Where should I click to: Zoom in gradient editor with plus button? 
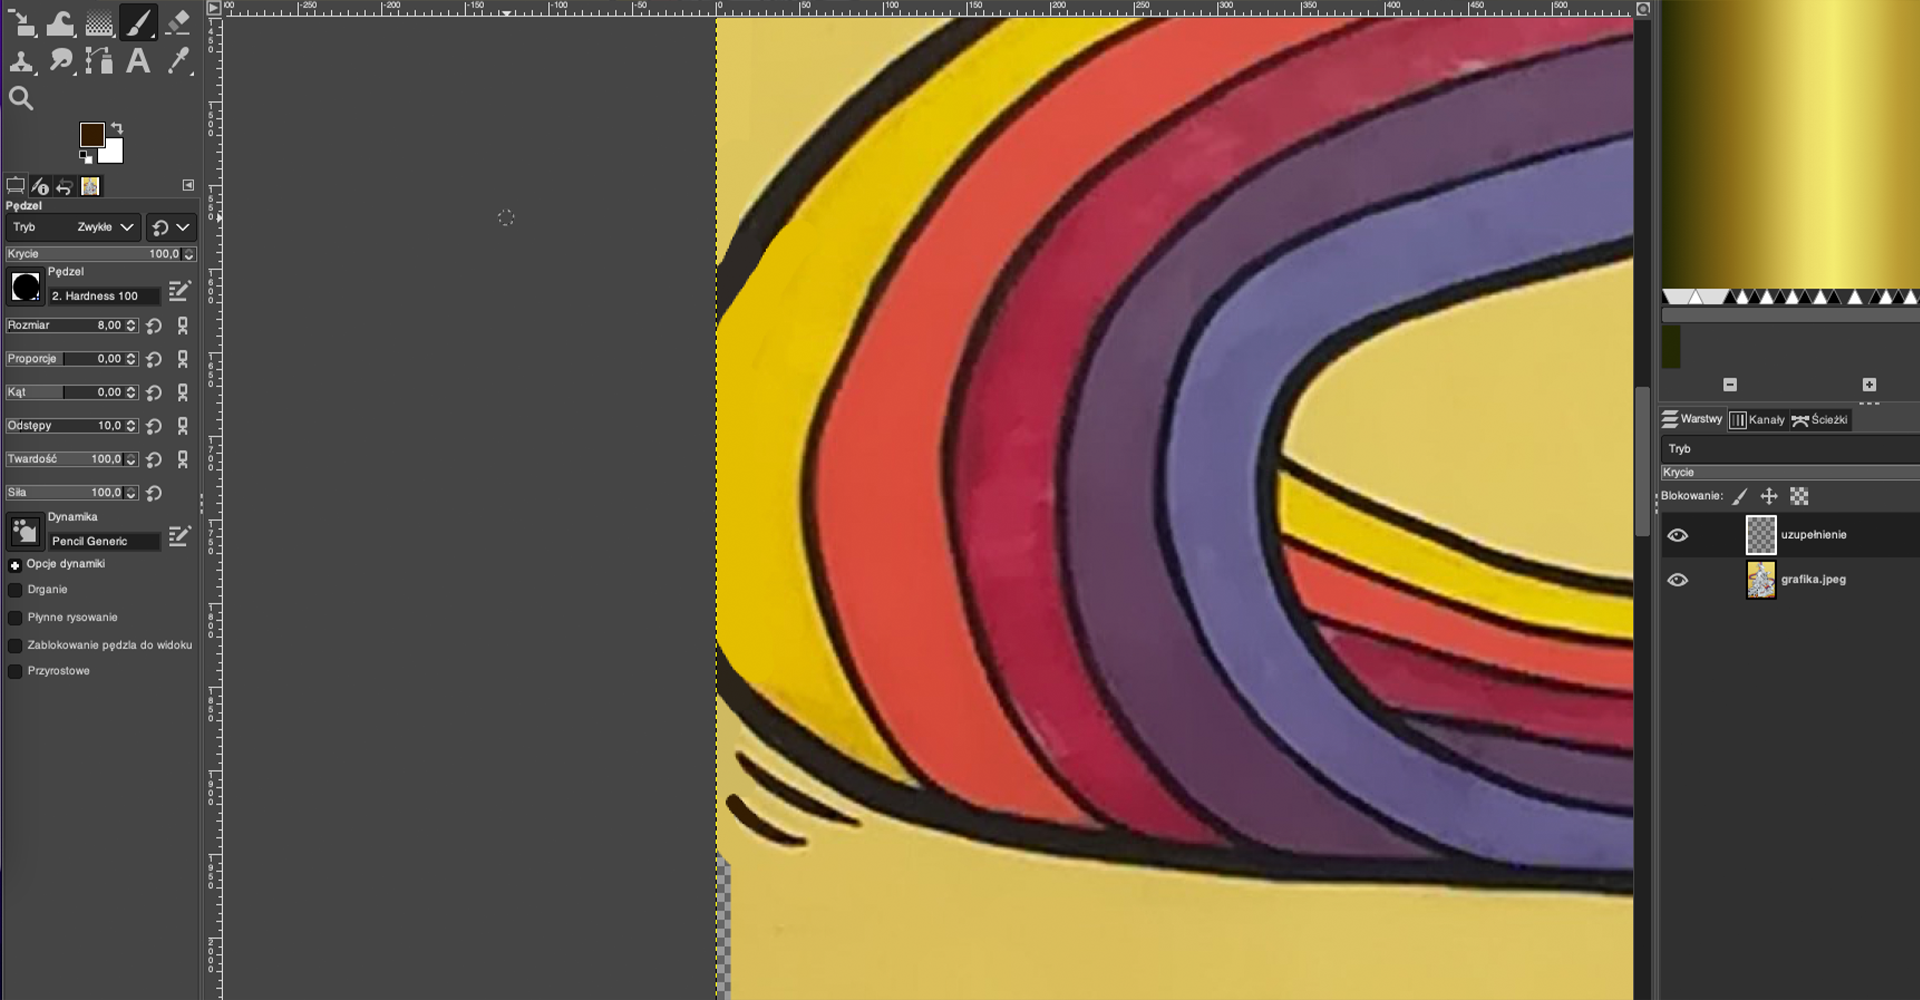pyautogui.click(x=1869, y=385)
